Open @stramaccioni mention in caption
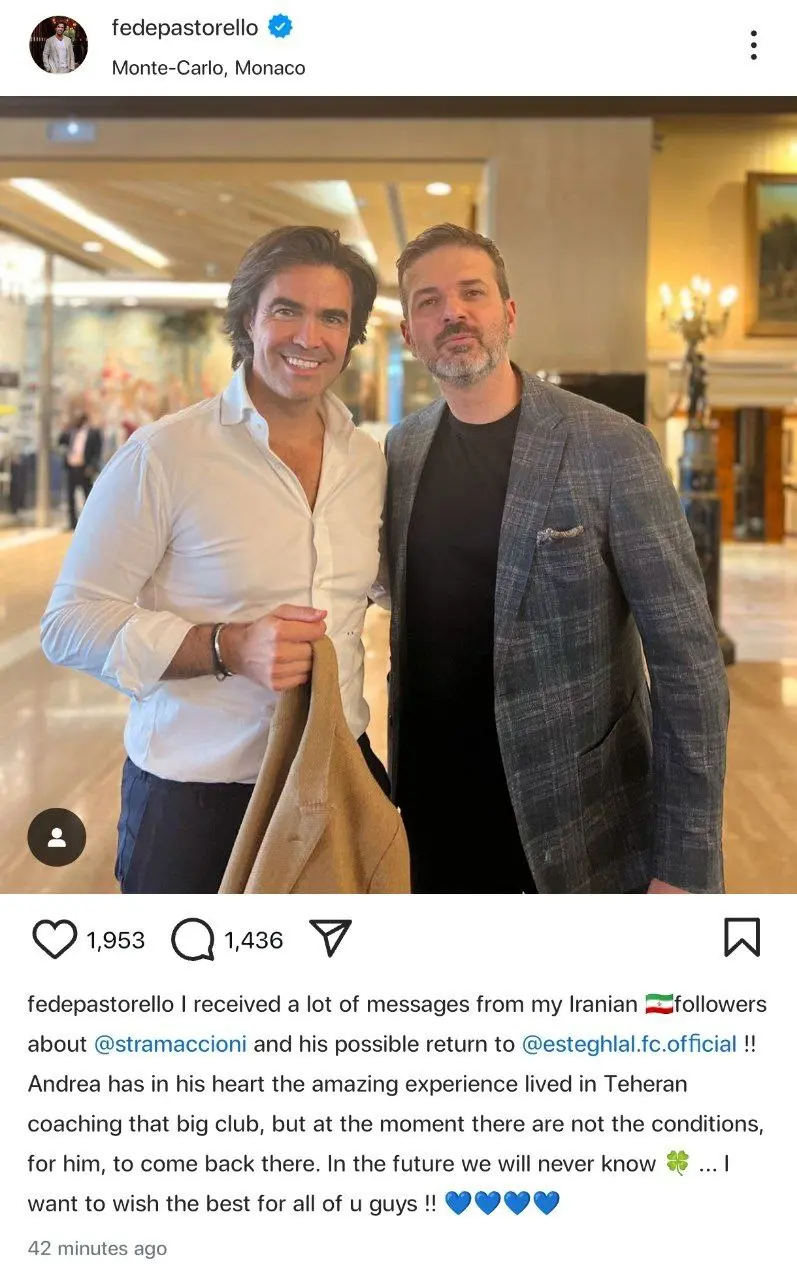Image resolution: width=797 pixels, height=1280 pixels. coord(170,1044)
